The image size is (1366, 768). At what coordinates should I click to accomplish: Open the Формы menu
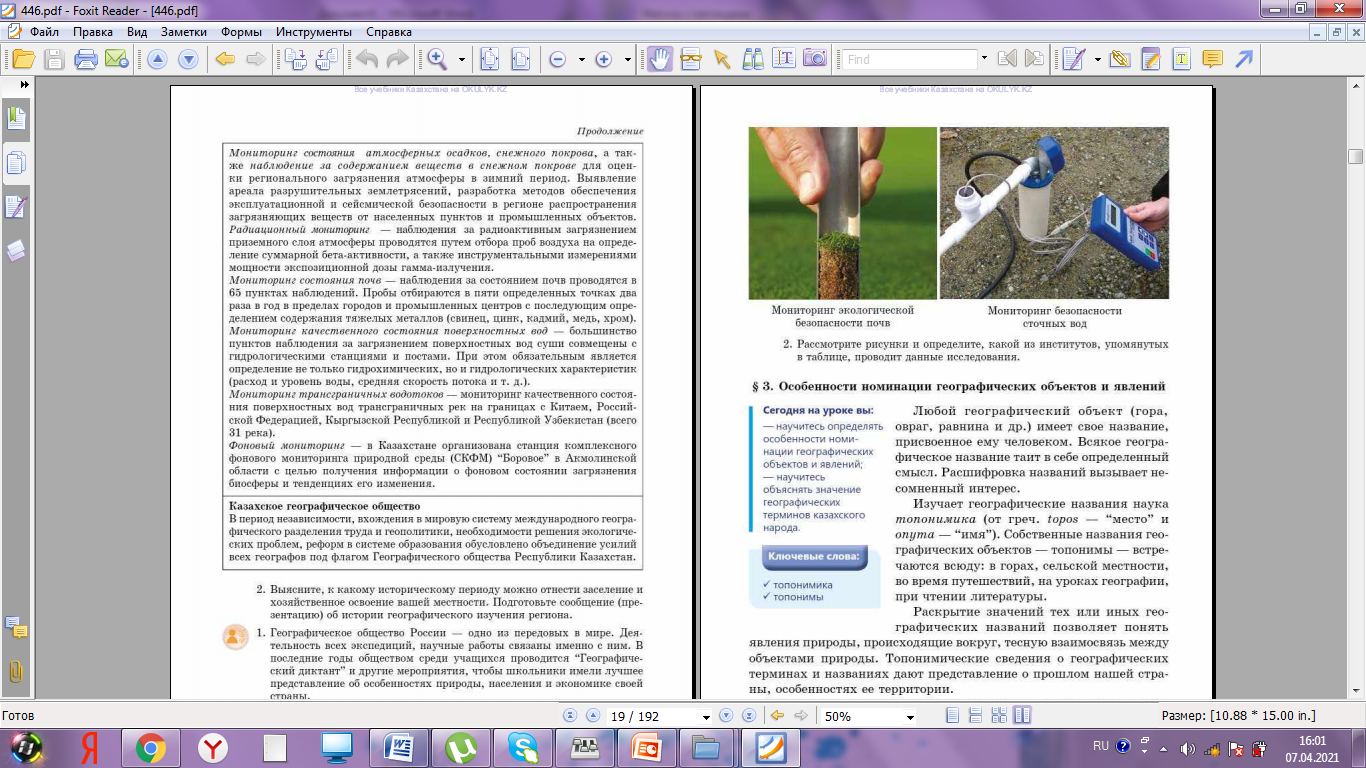[242, 32]
